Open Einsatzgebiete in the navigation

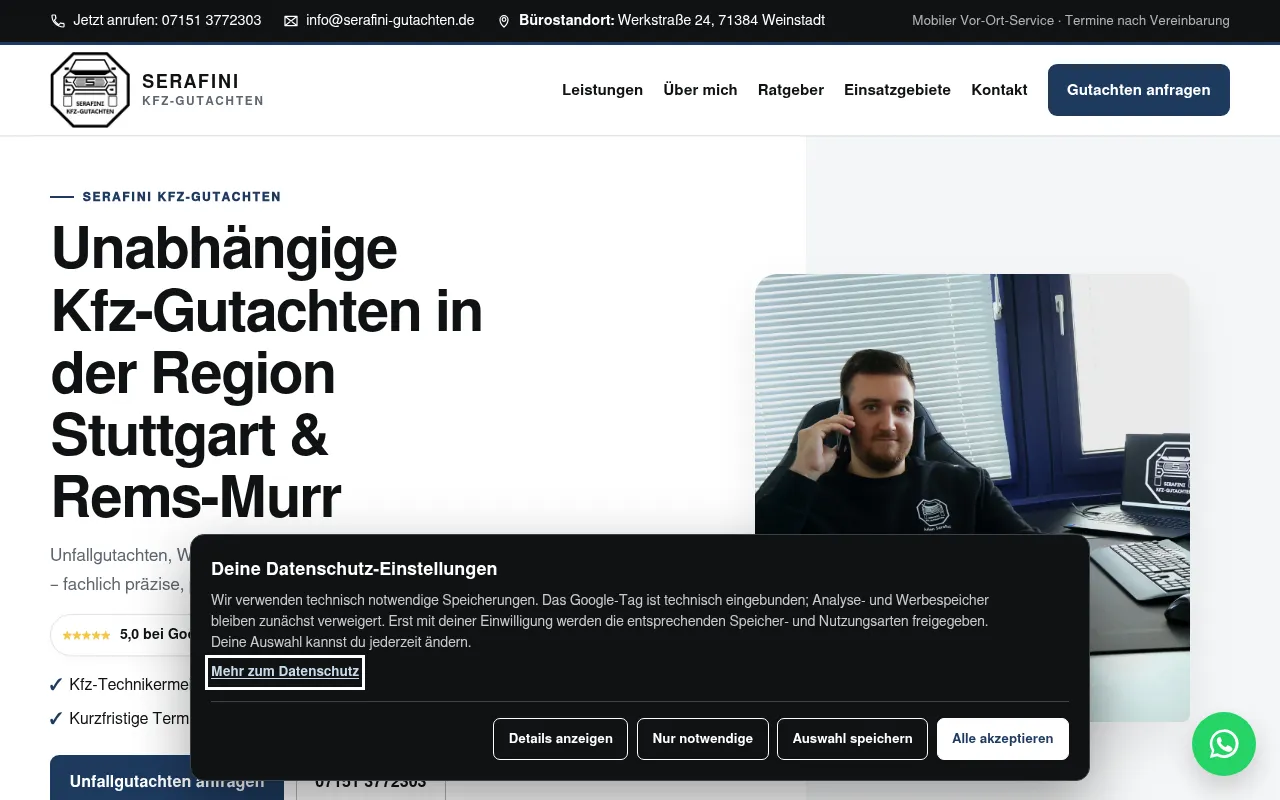(897, 90)
